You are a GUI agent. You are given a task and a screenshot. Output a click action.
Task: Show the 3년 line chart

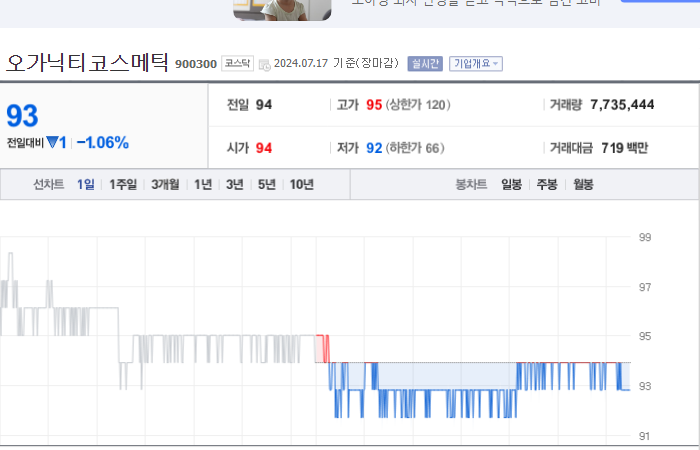235,184
